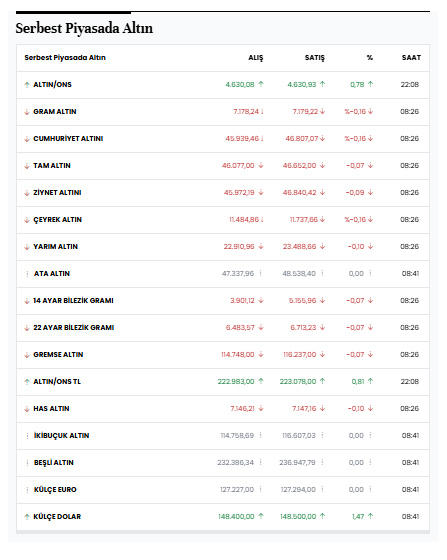Click the SATIŞ column header

pos(315,58)
